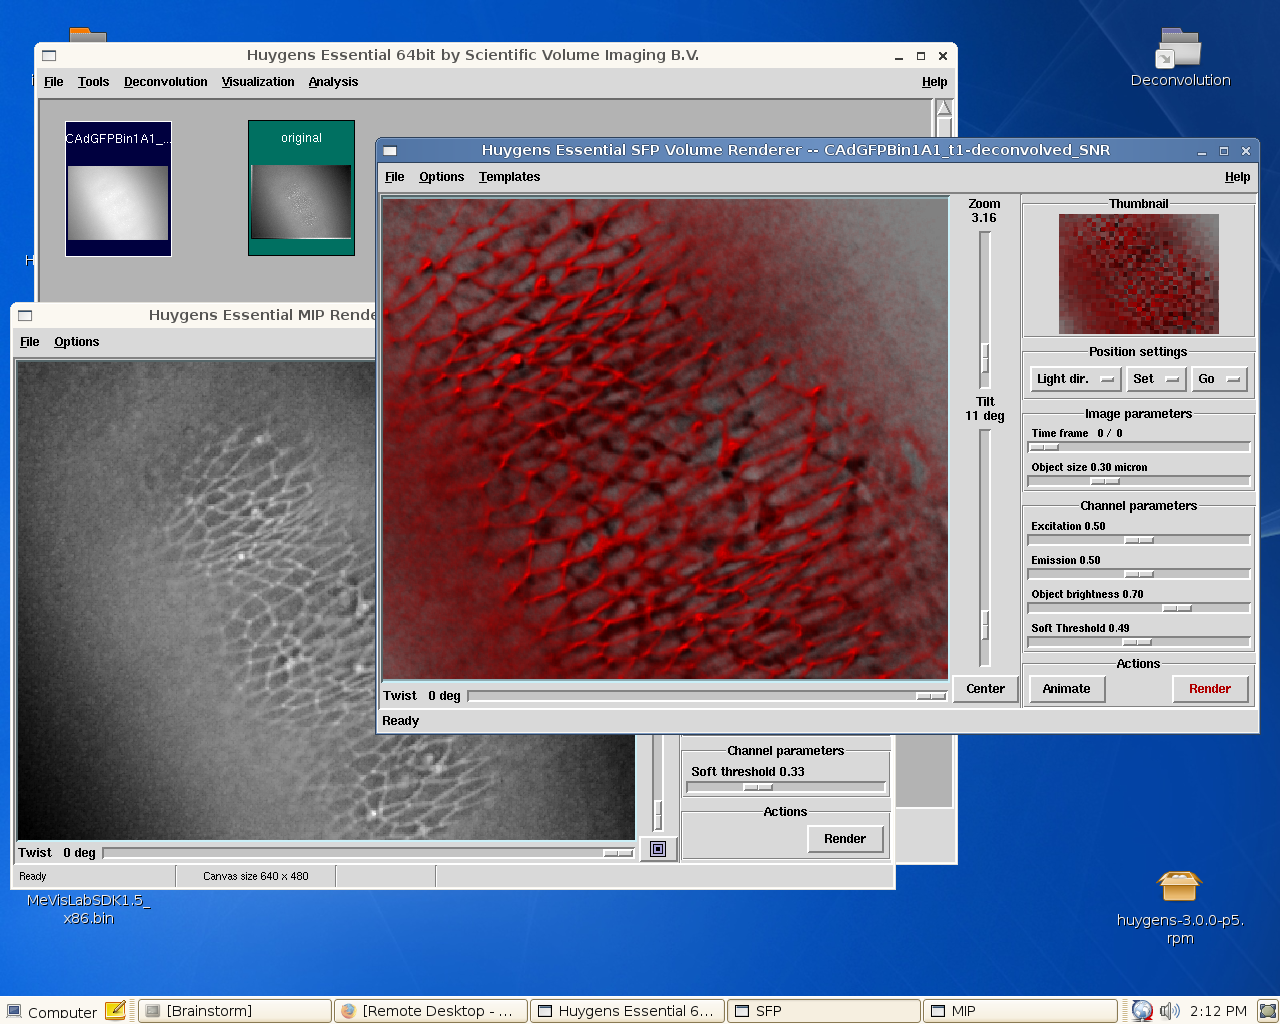
Task: Click the Center button below Tilt slider
Action: pyautogui.click(x=985, y=689)
